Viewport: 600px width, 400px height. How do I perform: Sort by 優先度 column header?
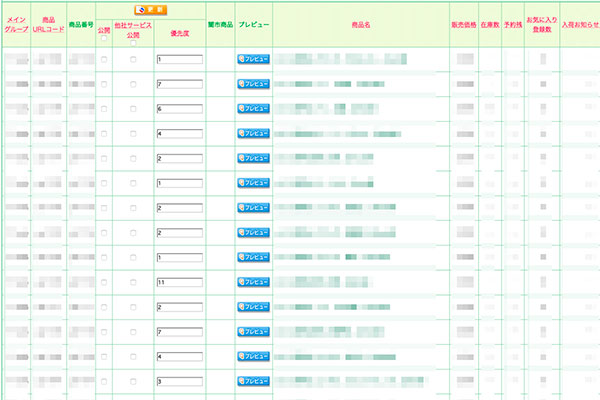tap(179, 34)
